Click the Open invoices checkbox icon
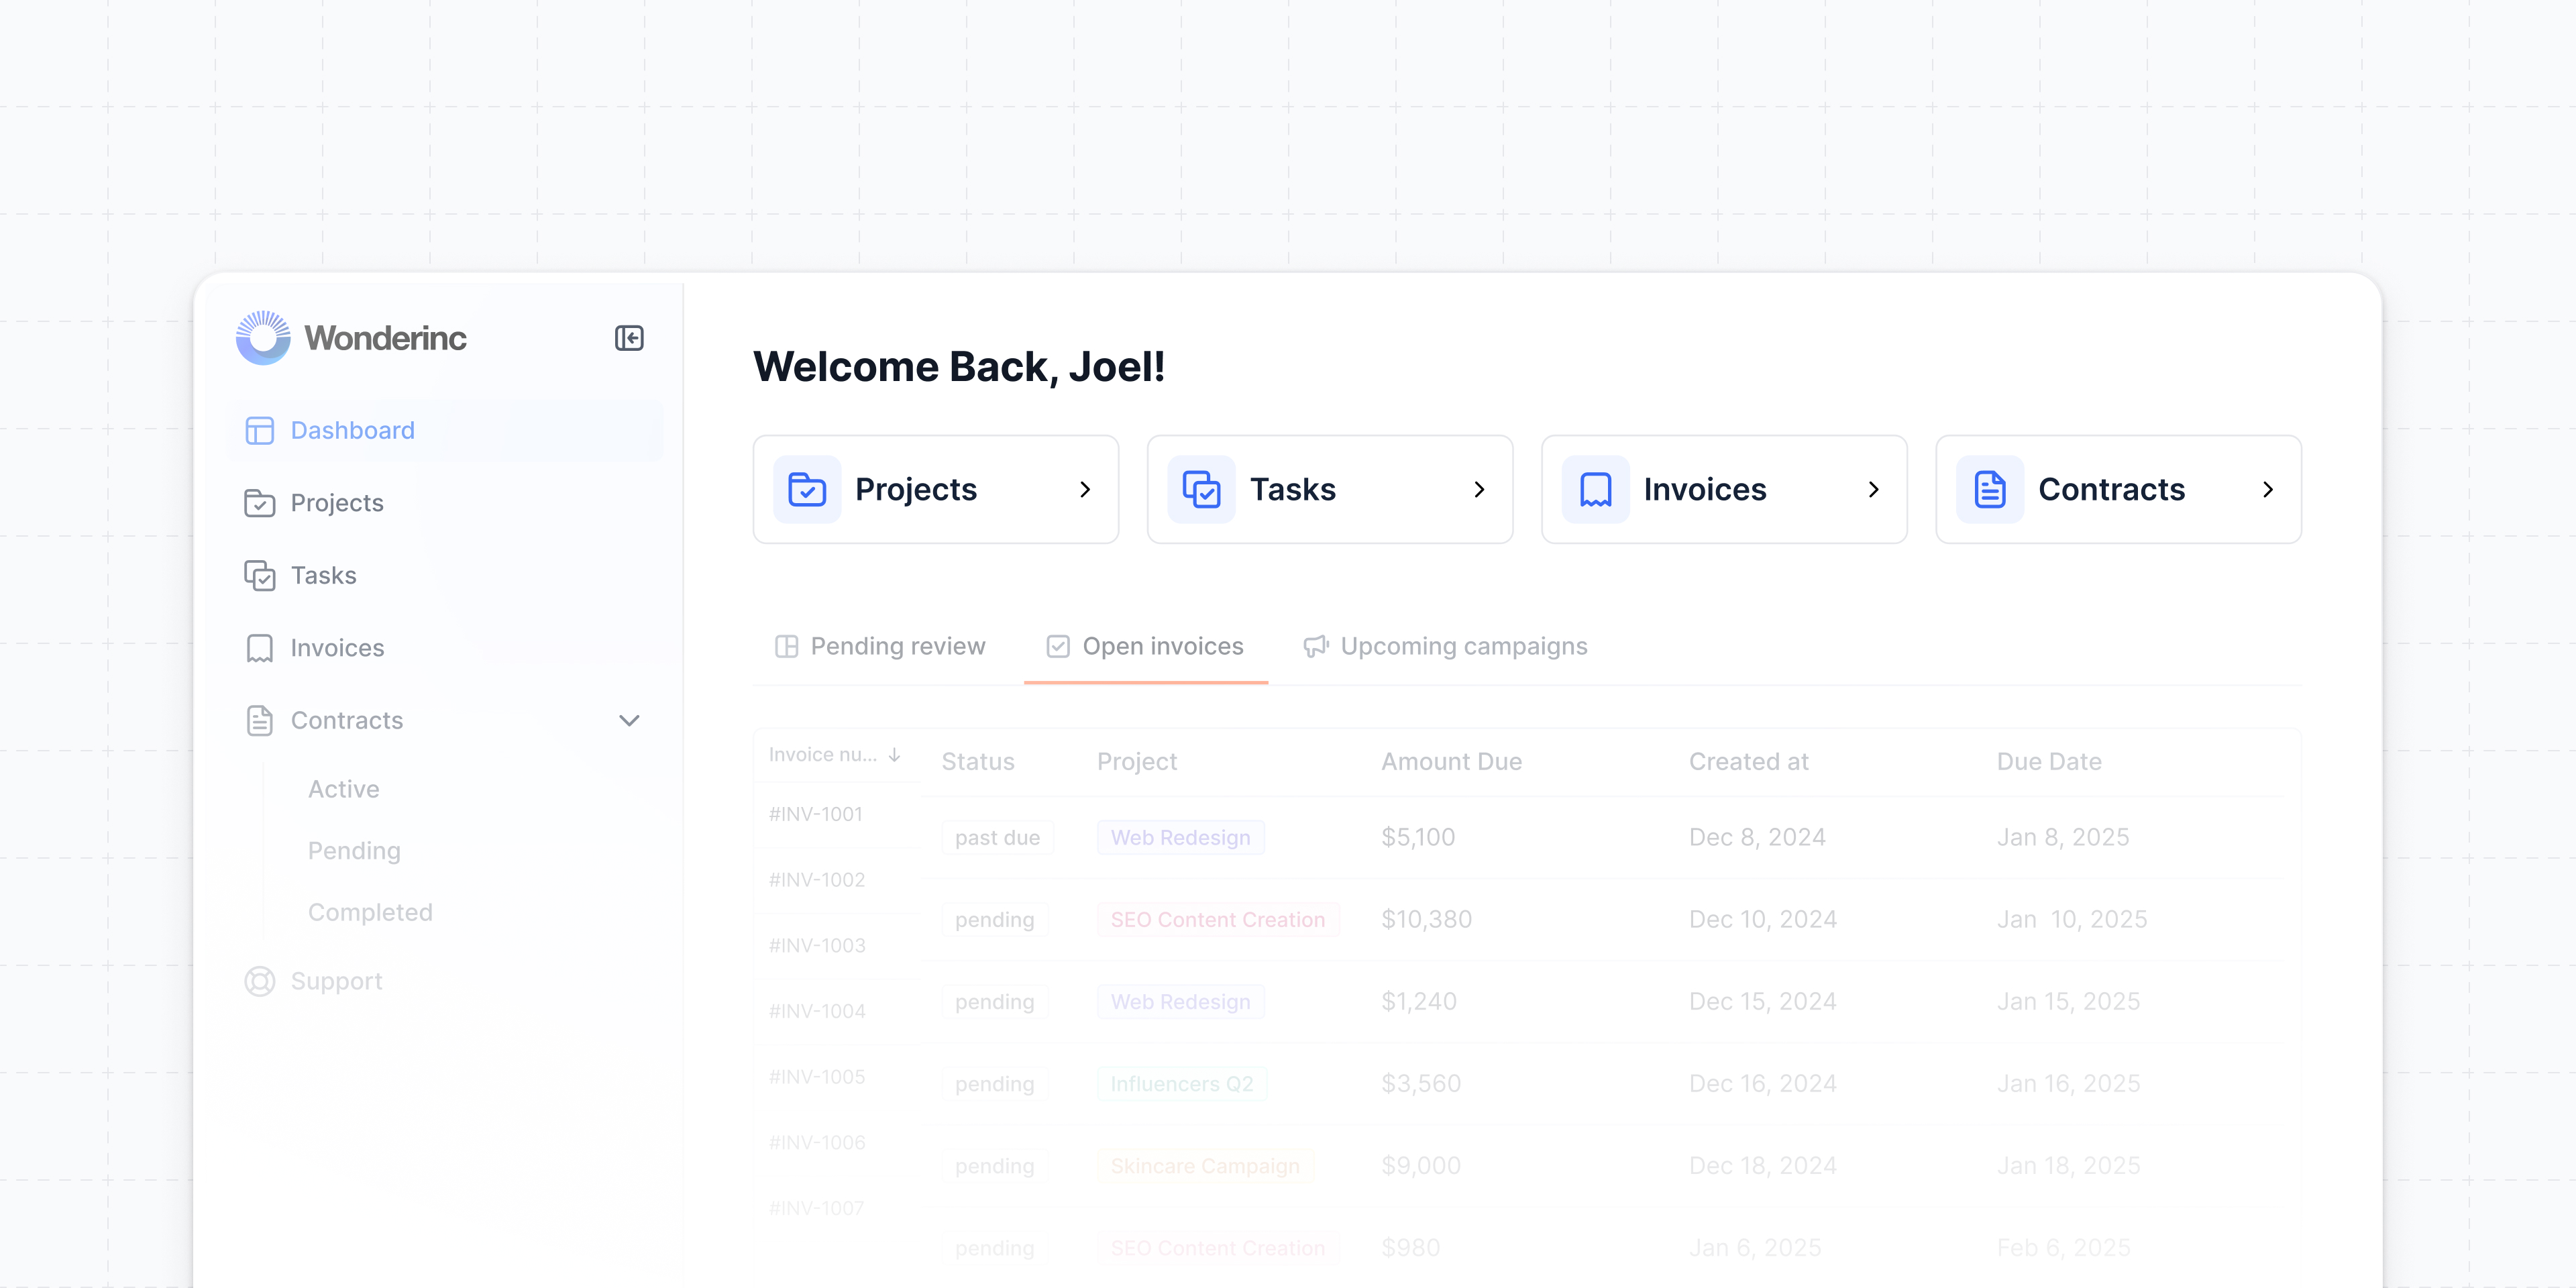The width and height of the screenshot is (2576, 1288). (x=1058, y=647)
